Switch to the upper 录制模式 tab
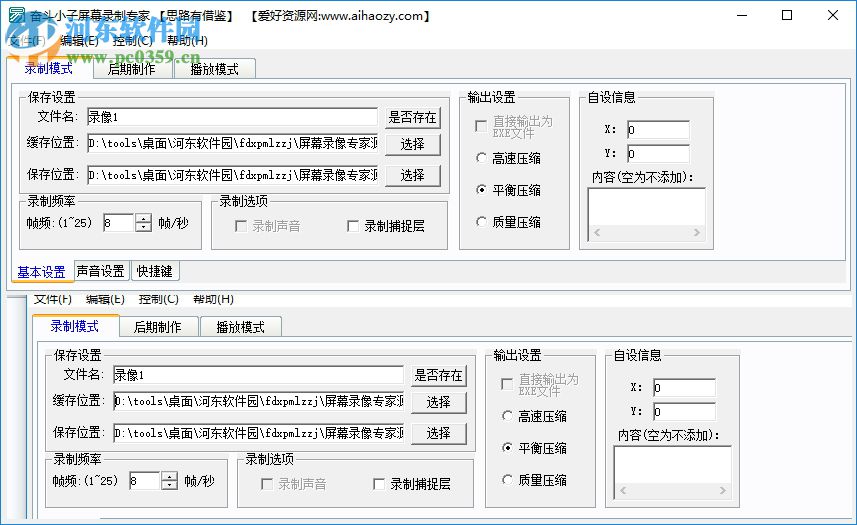This screenshot has height=525, width=857. (48, 68)
